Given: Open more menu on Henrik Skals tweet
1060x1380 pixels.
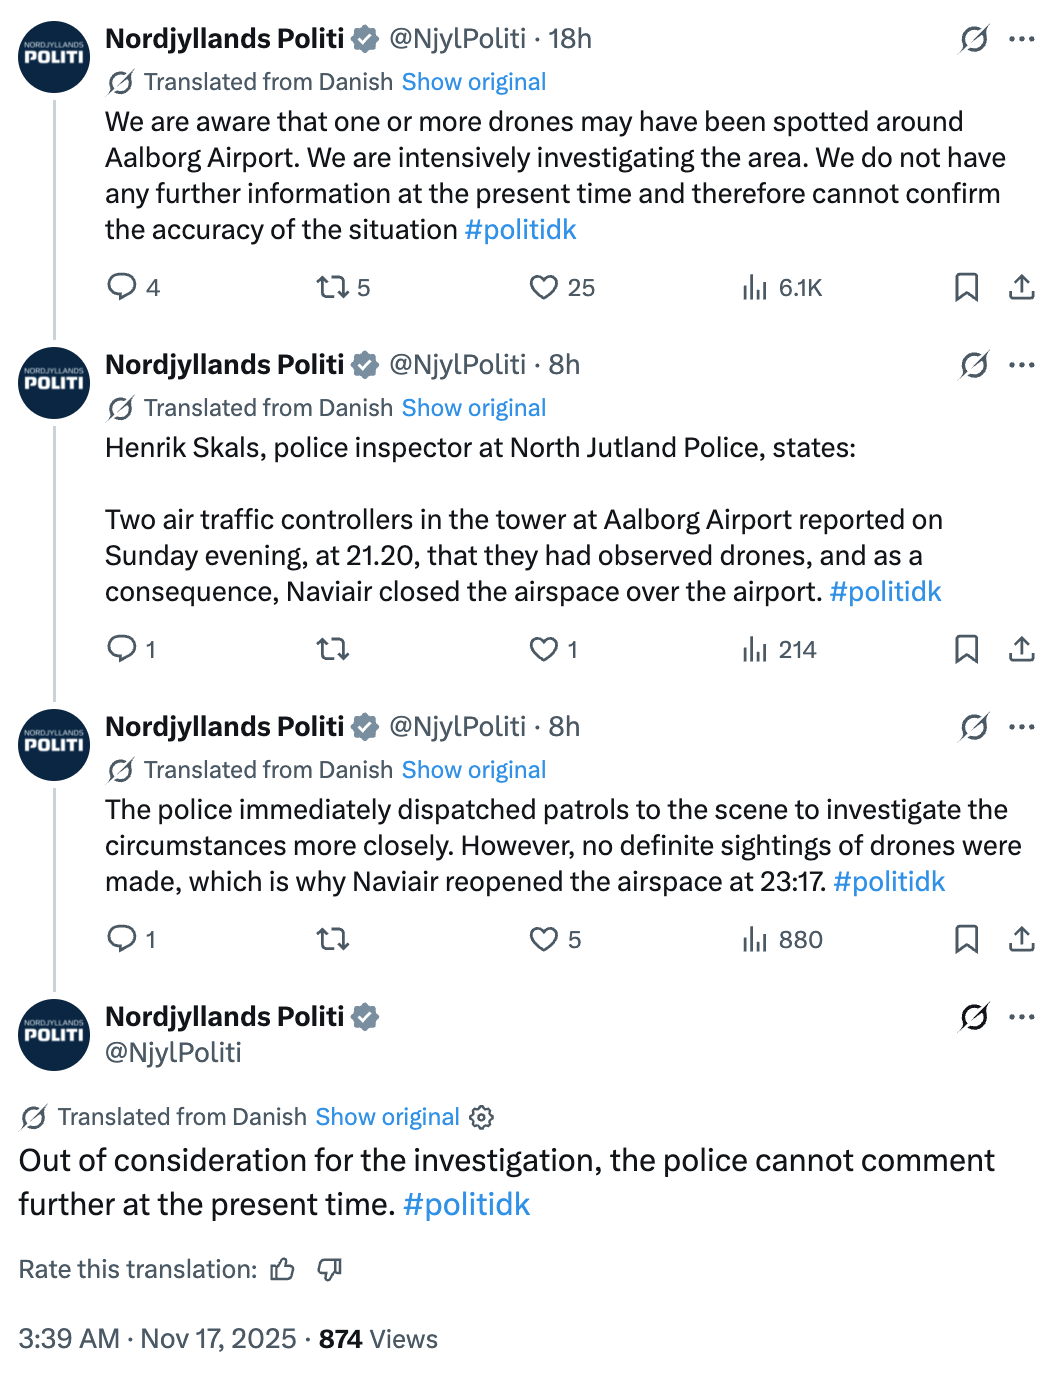Looking at the screenshot, I should pyautogui.click(x=1021, y=365).
